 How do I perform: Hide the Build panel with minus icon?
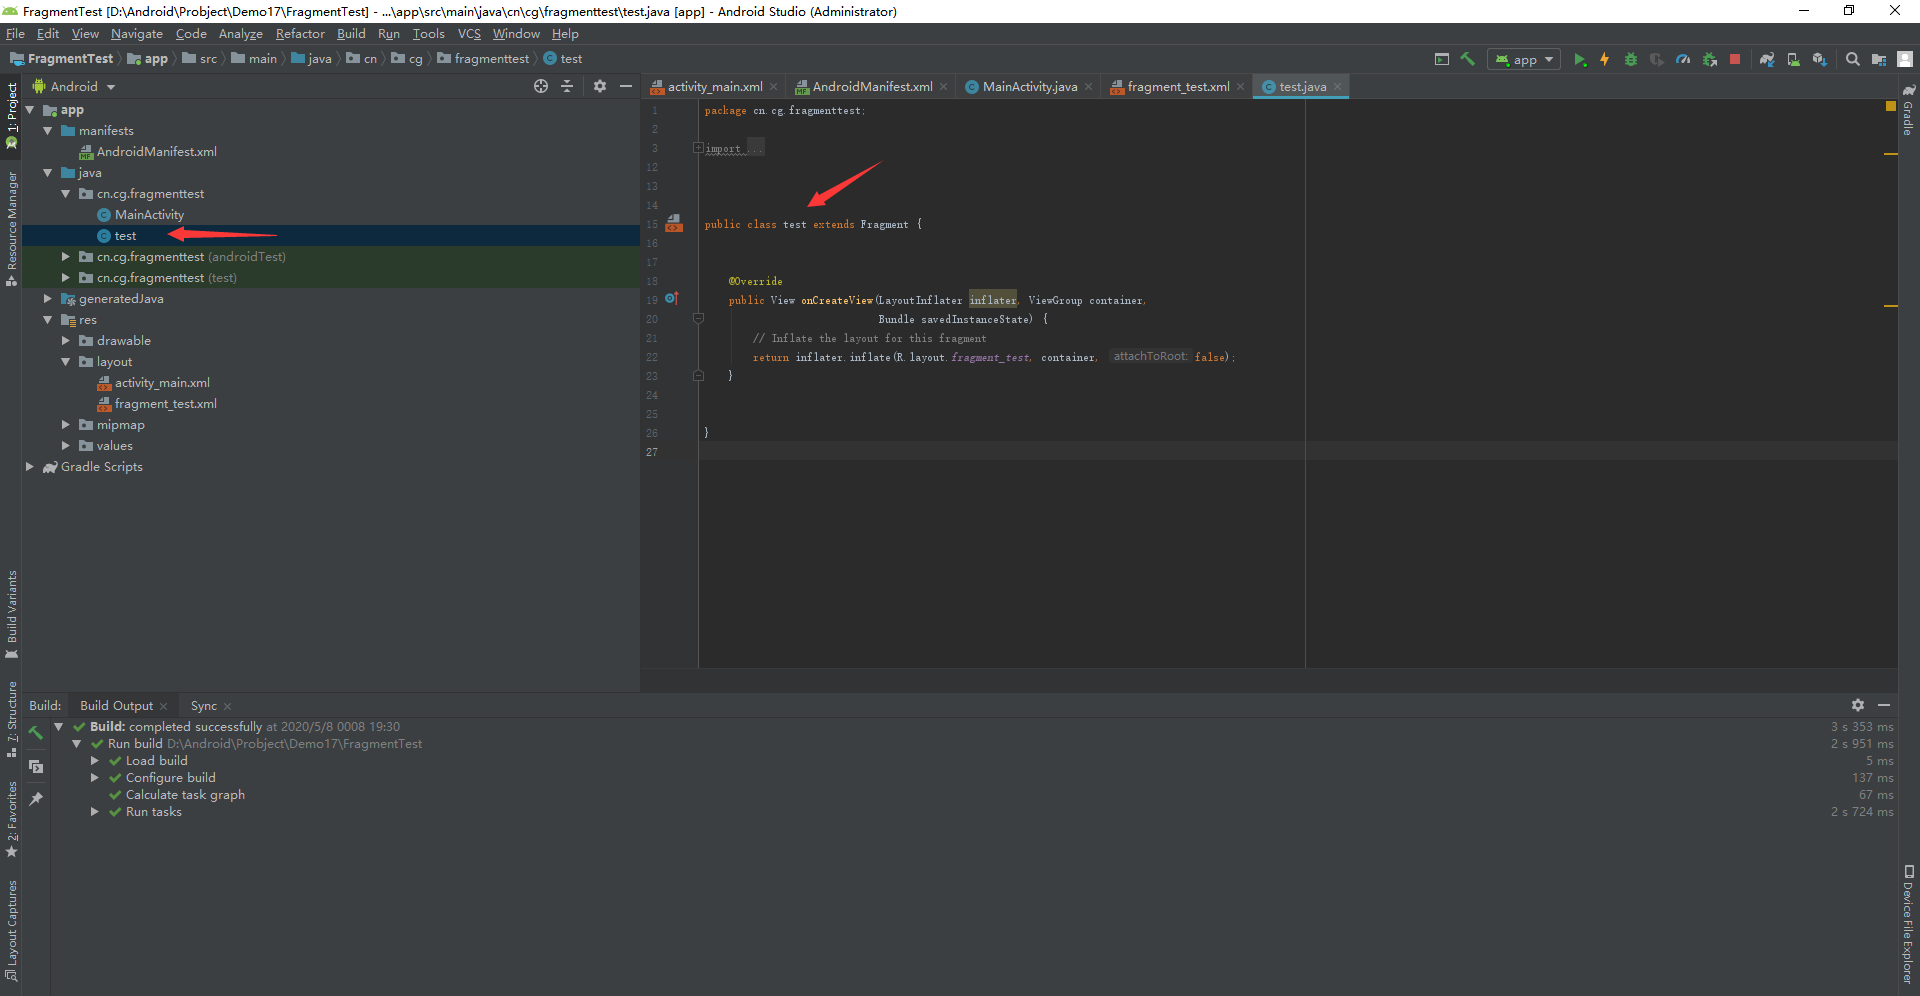pos(1884,705)
